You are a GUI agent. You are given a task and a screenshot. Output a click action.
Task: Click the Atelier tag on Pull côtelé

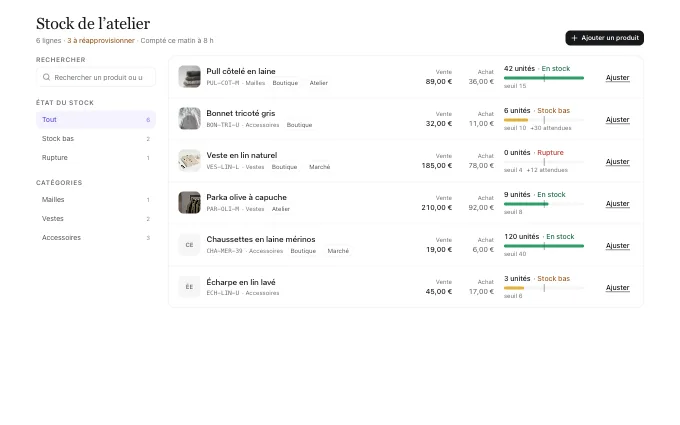pos(319,83)
